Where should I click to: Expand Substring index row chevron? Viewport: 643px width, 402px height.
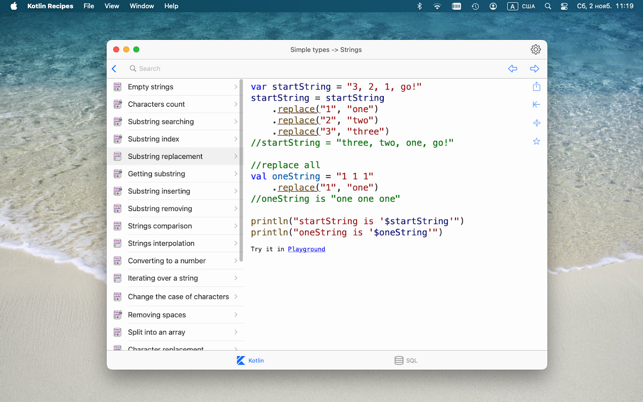point(236,139)
